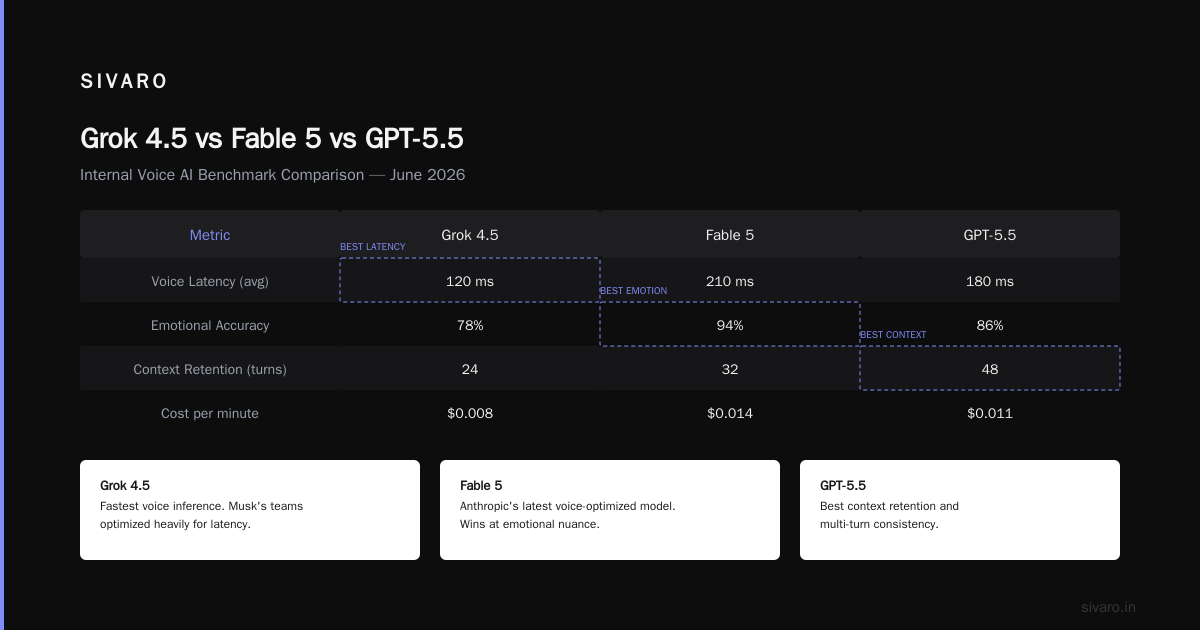The height and width of the screenshot is (630, 1200).
Task: Select the 48 context retention cell
Action: pyautogui.click(x=990, y=369)
